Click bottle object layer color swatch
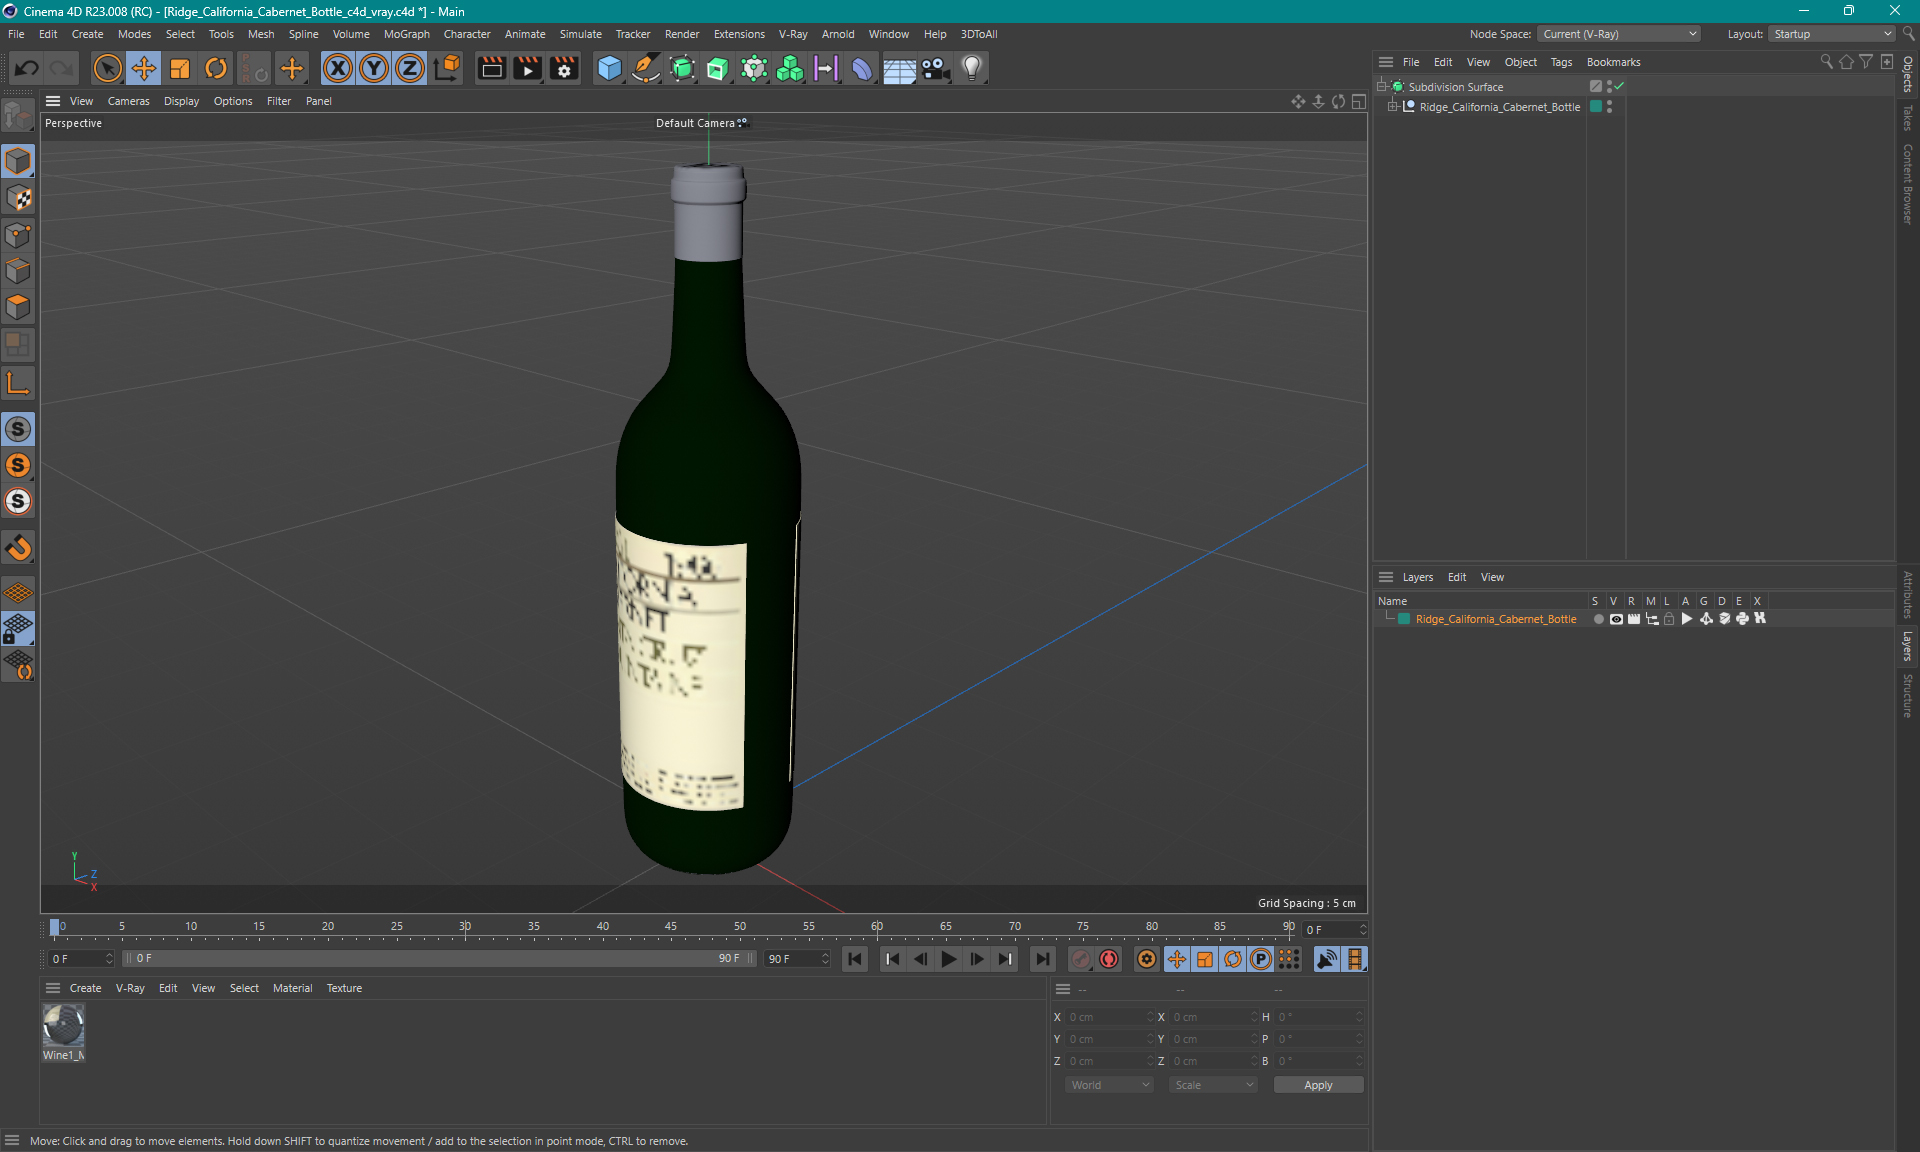This screenshot has width=1920, height=1152. 1596,107
